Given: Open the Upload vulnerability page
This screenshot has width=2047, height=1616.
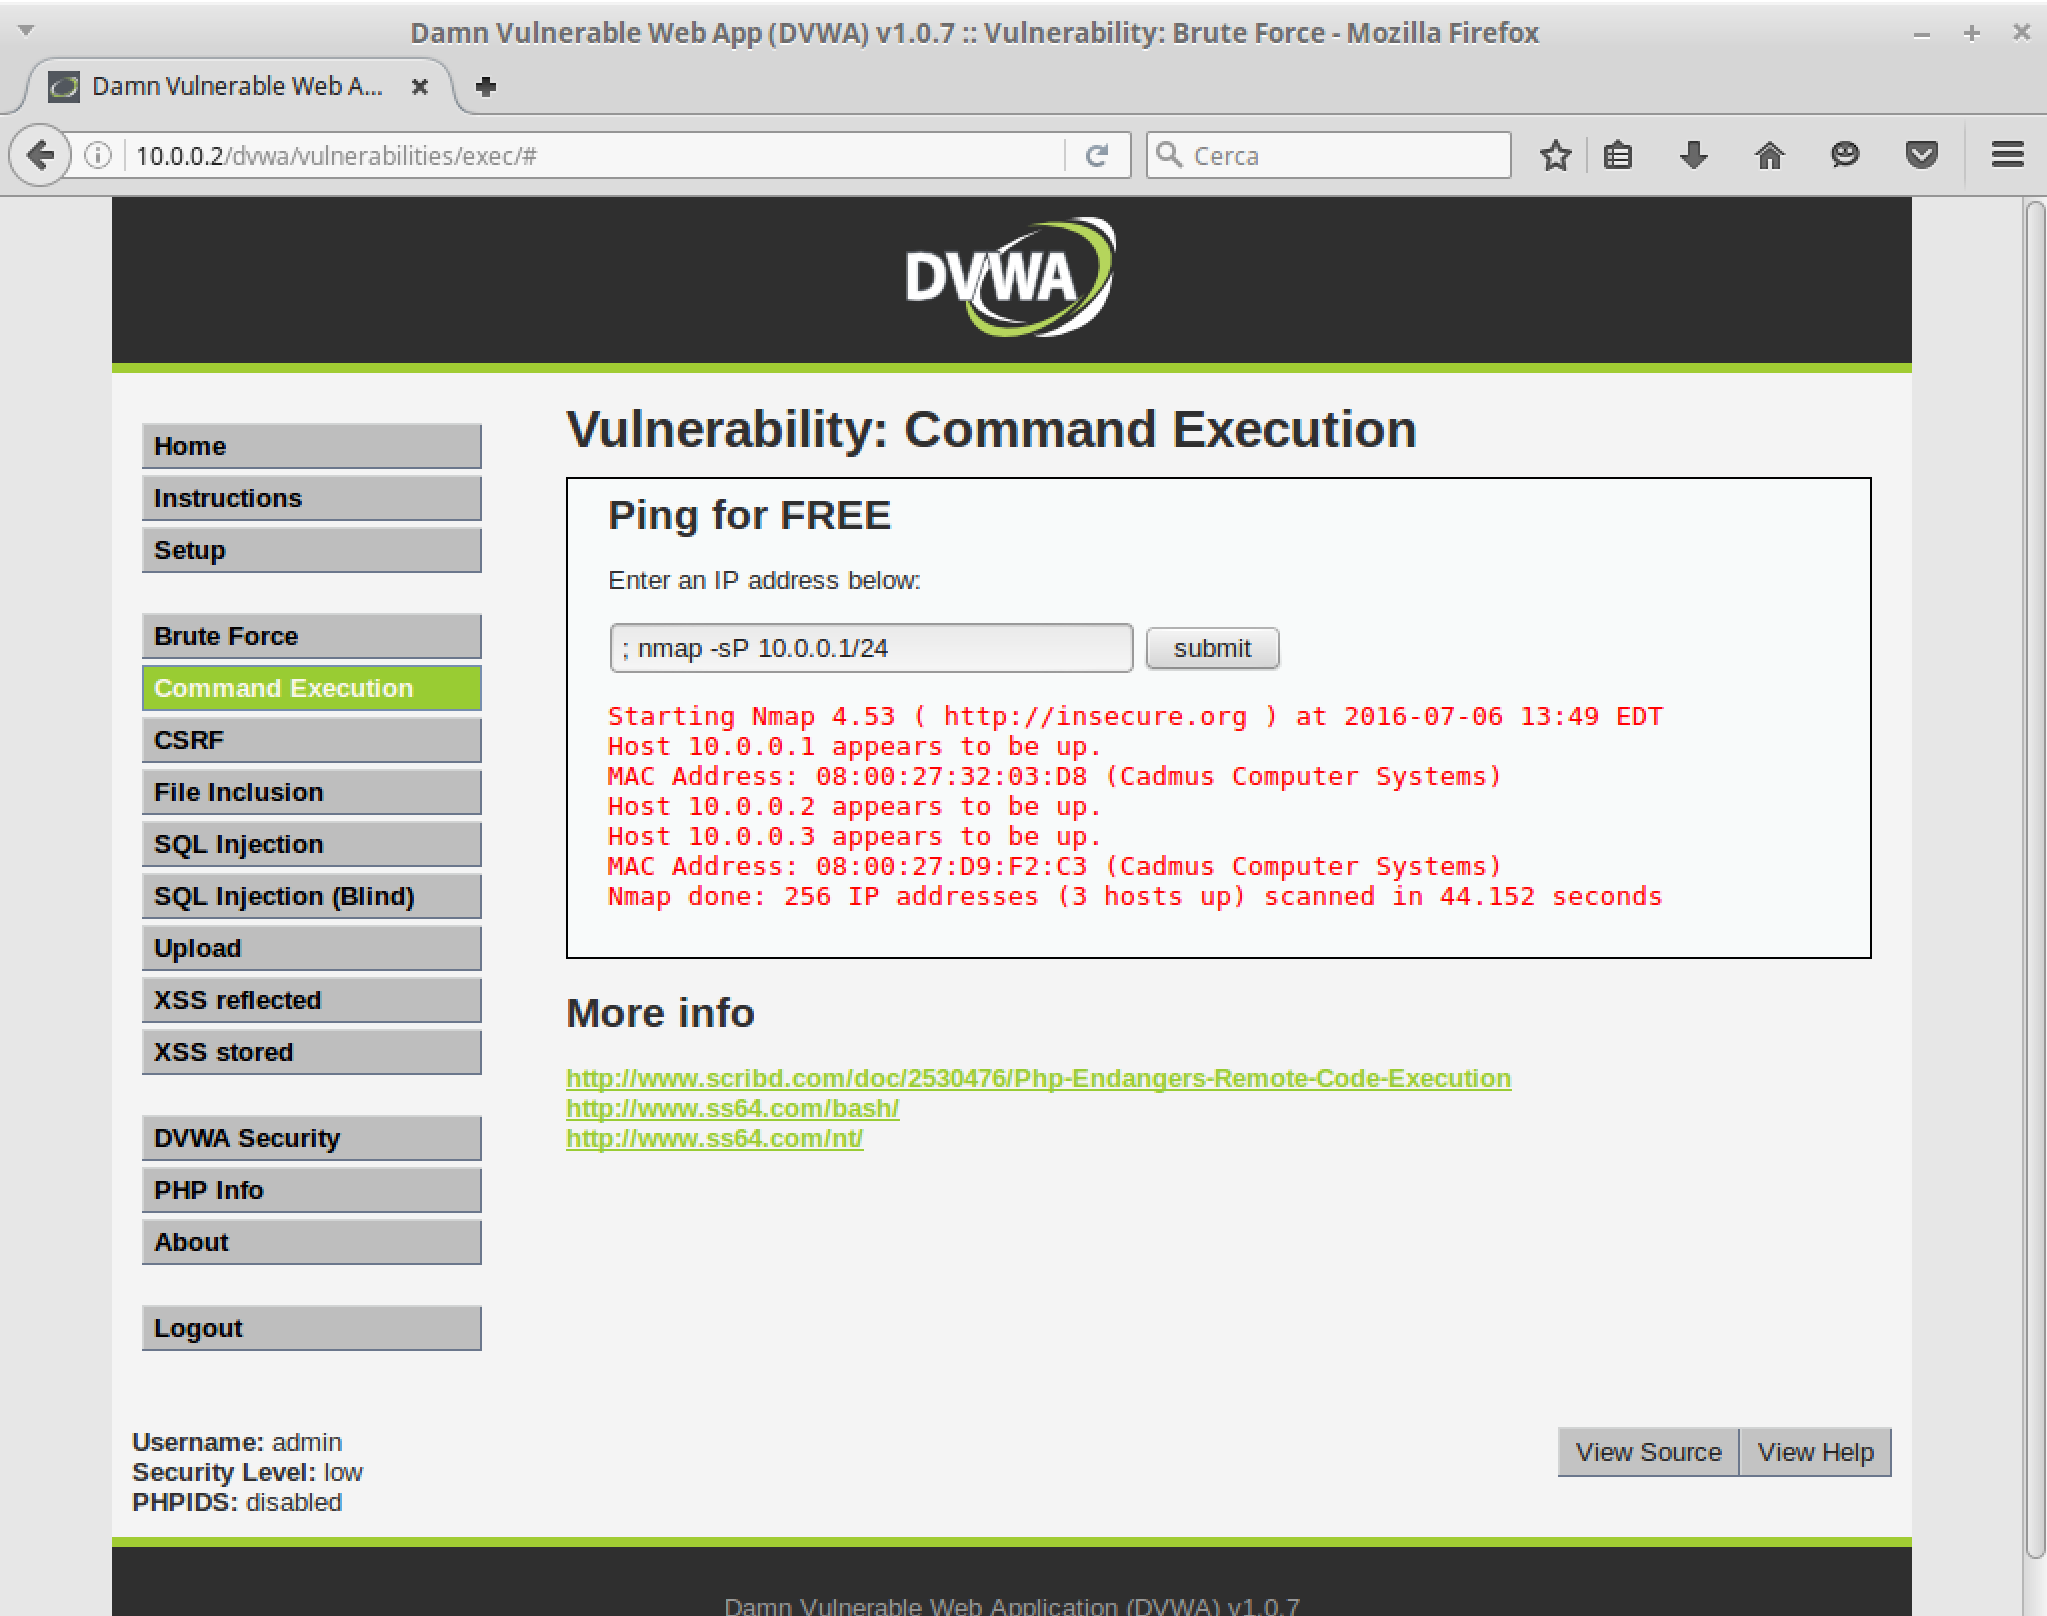Looking at the screenshot, I should [312, 948].
